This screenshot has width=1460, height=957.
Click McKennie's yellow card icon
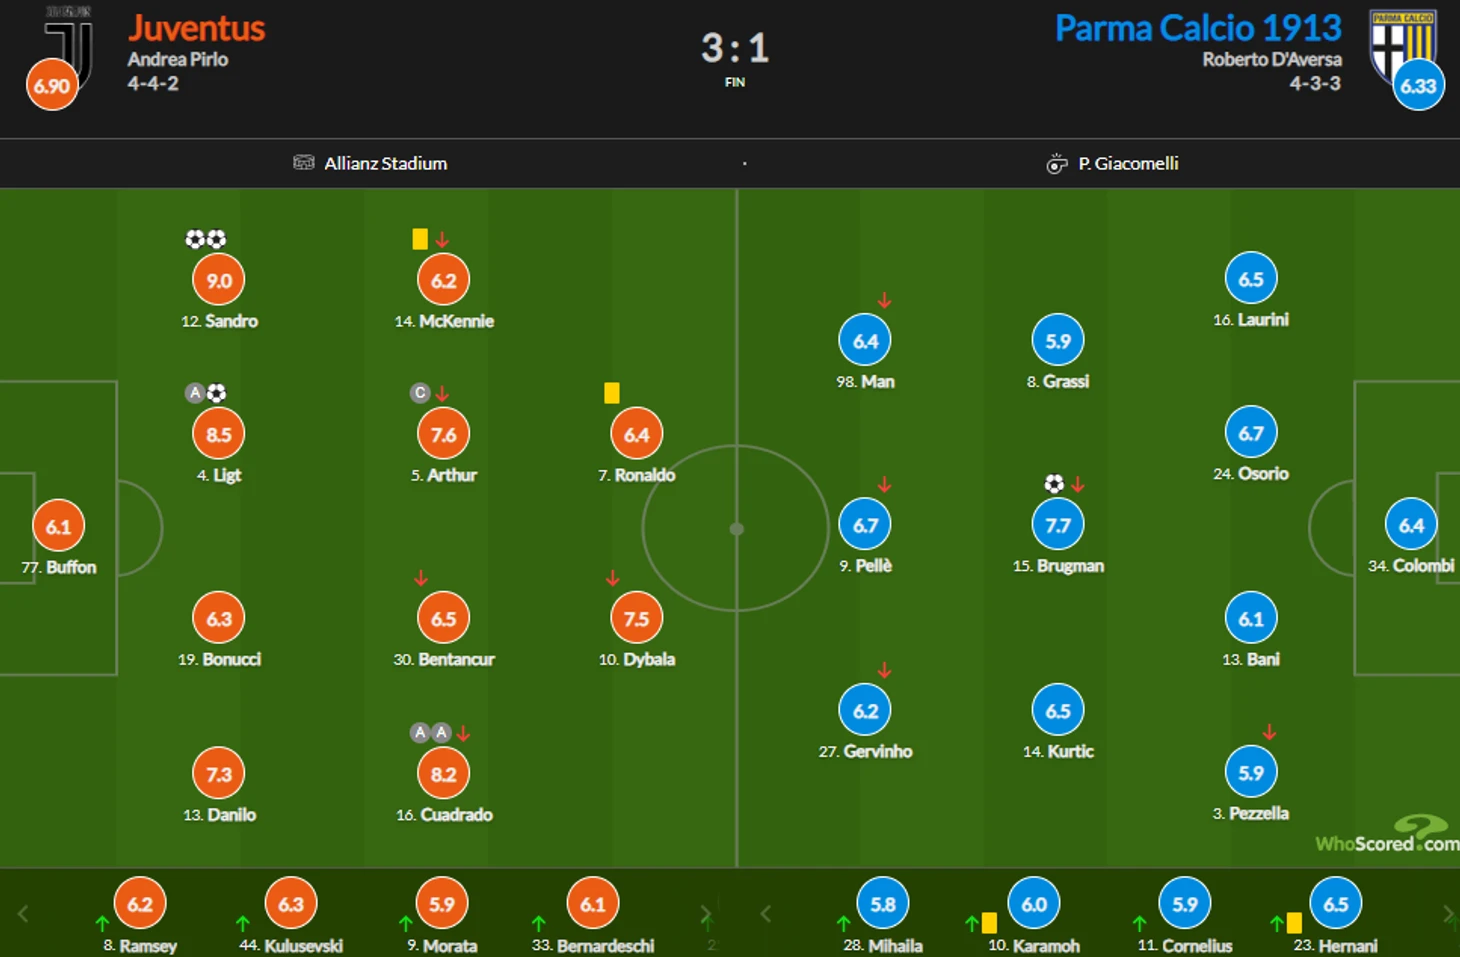pos(420,239)
